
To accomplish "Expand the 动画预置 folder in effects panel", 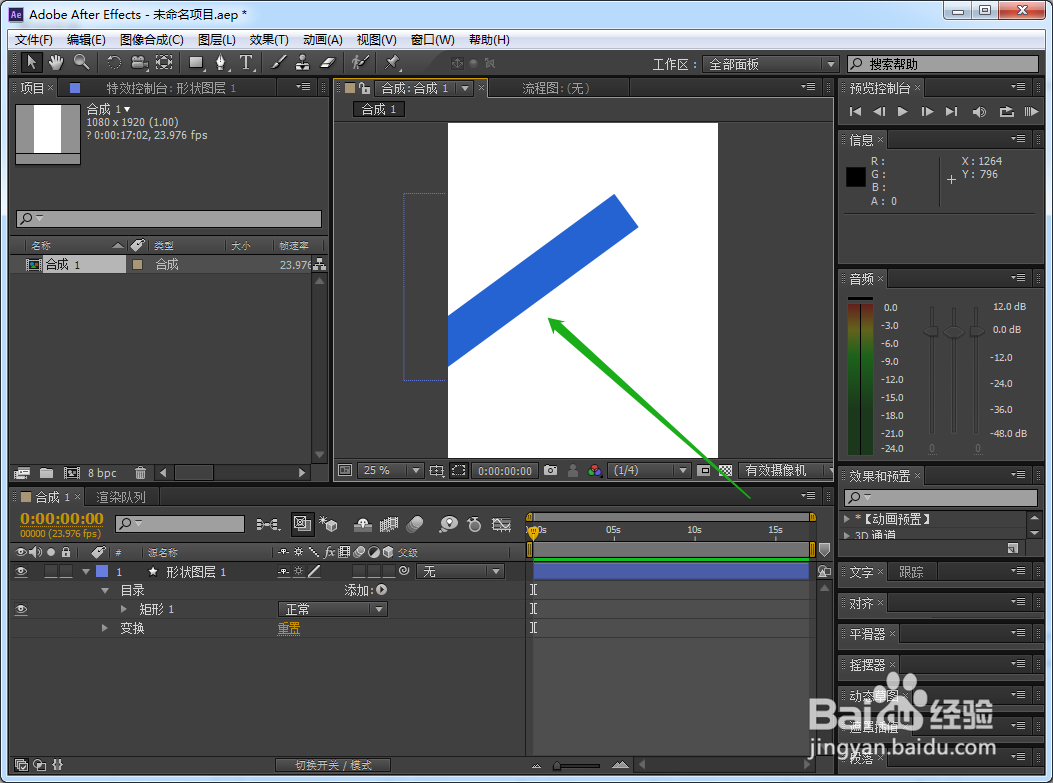I will tap(847, 519).
